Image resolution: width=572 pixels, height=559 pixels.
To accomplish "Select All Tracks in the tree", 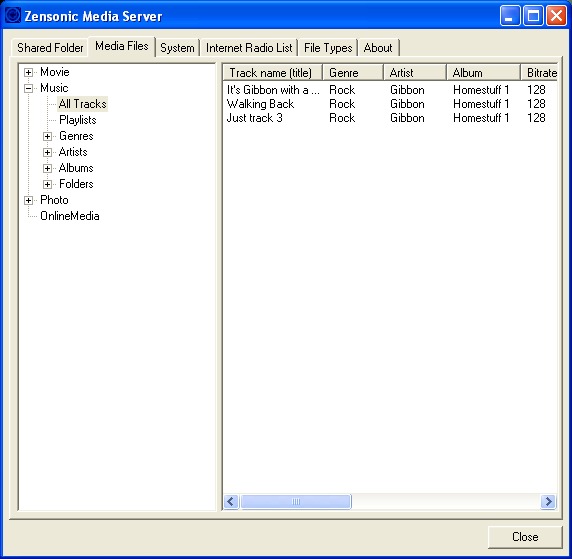I will [x=82, y=104].
